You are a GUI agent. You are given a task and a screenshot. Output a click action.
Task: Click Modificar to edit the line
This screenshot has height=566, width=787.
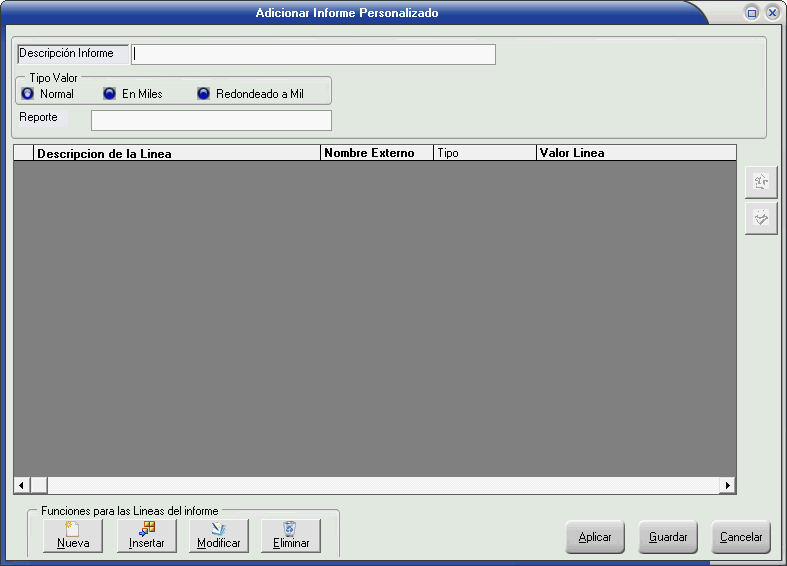point(219,536)
